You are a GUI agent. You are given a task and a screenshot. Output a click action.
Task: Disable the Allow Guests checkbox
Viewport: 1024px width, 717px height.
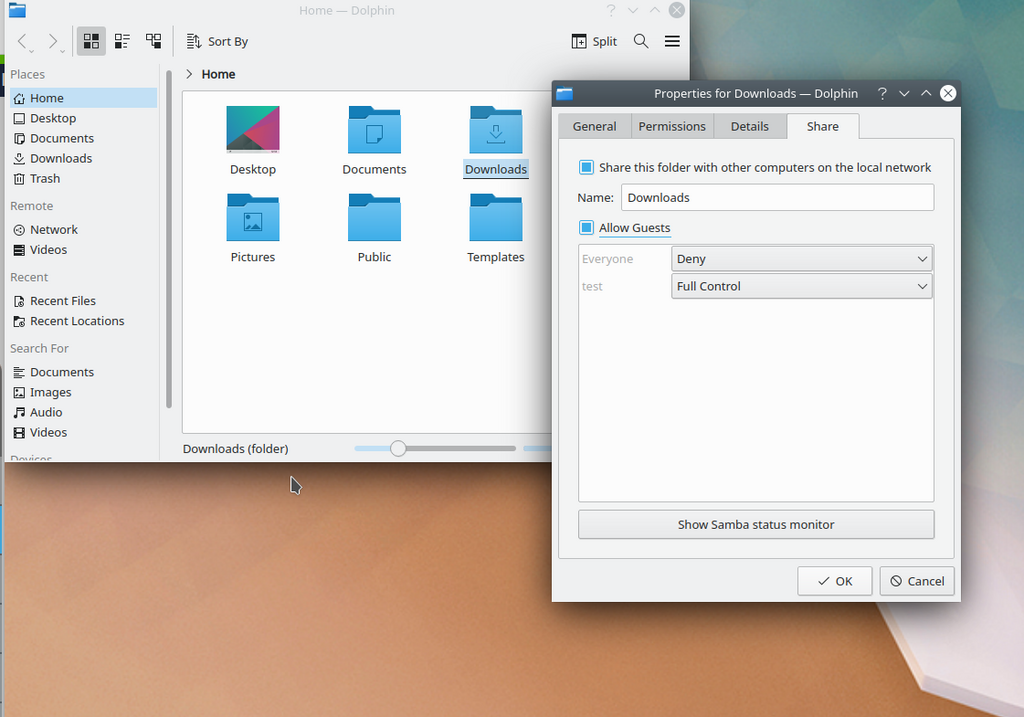point(587,228)
